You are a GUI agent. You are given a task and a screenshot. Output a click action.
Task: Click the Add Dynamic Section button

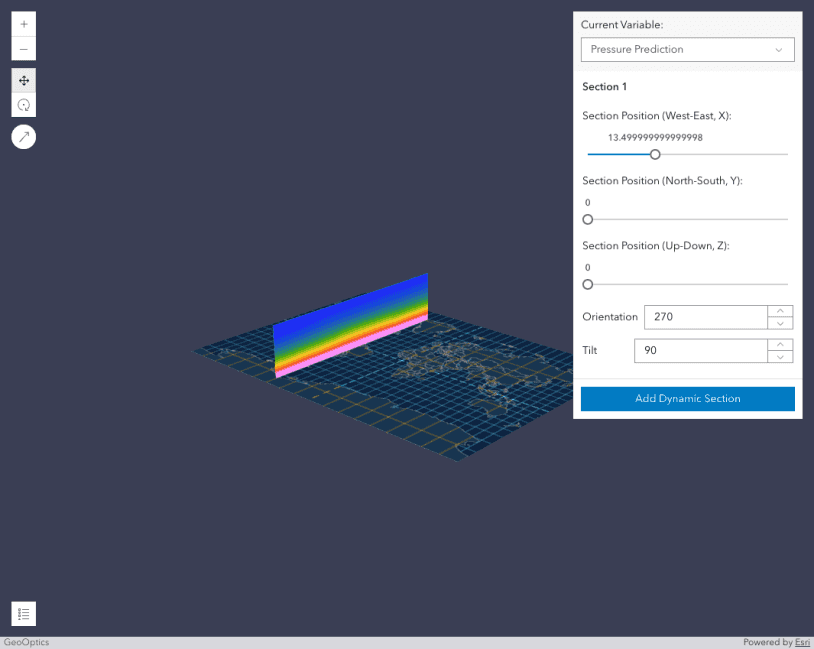(687, 398)
